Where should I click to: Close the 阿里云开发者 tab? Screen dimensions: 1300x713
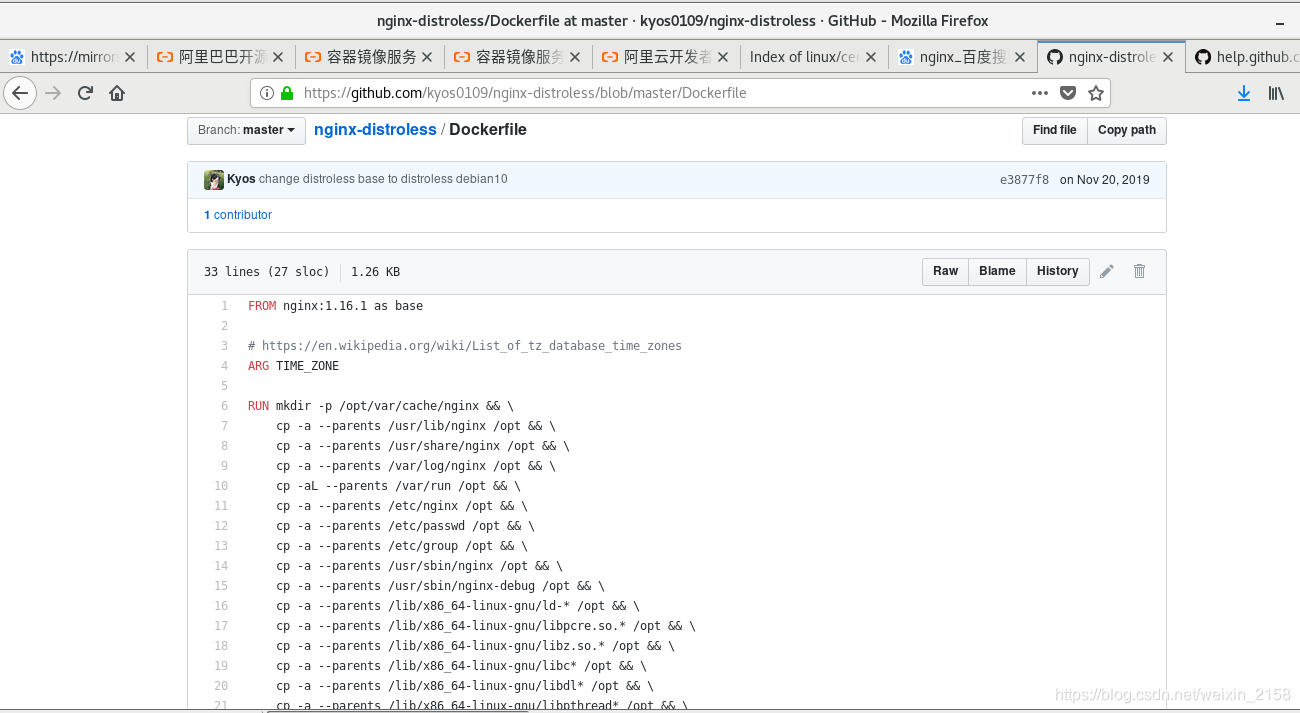coord(723,57)
